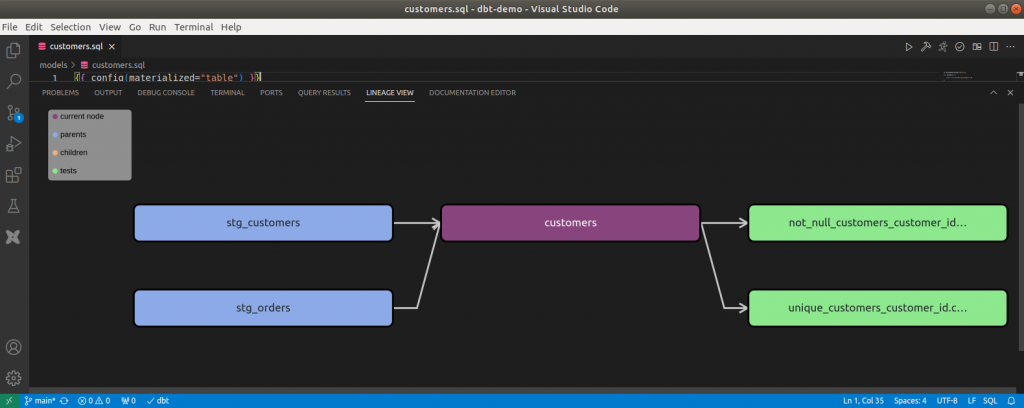Select the LINEAGE VIEW tab
1024x408 pixels.
coord(390,93)
